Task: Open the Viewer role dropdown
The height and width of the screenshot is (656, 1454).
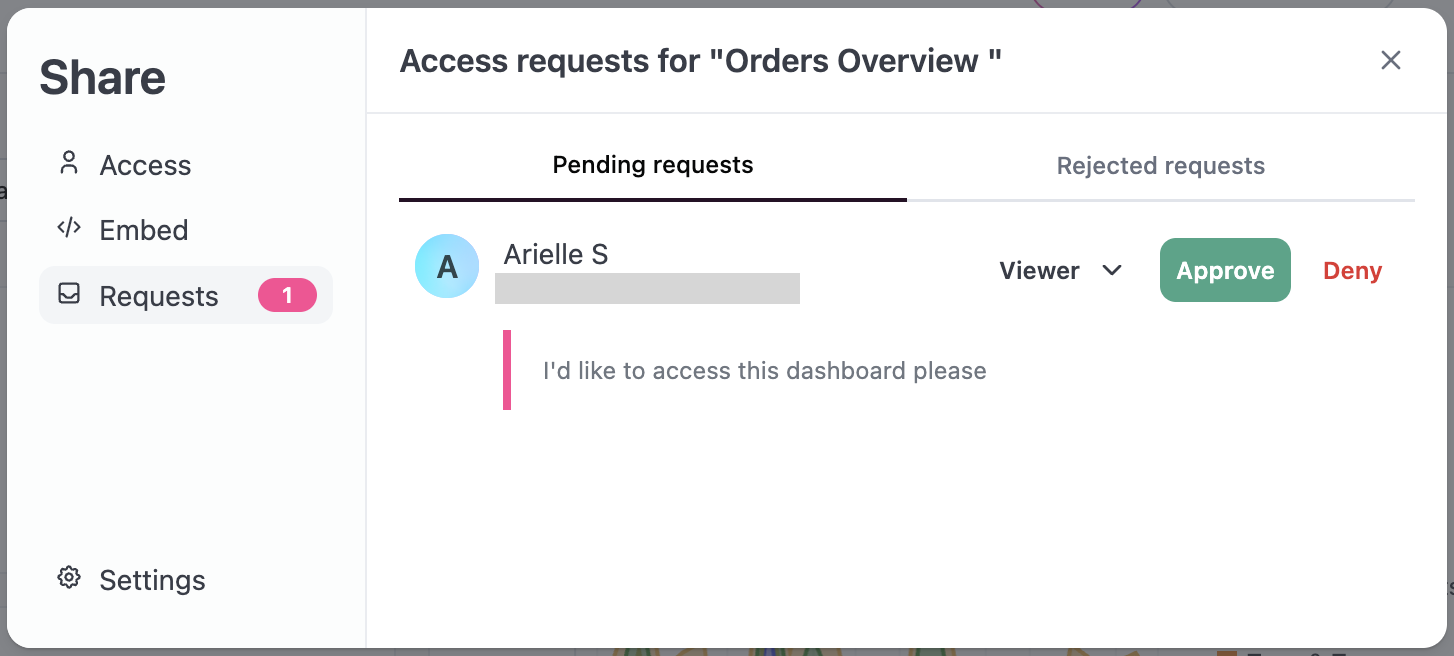Action: tap(1061, 270)
